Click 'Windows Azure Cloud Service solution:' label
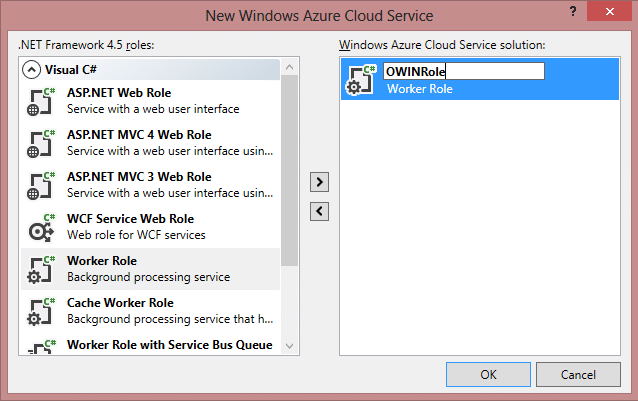This screenshot has height=401, width=638. [x=442, y=45]
